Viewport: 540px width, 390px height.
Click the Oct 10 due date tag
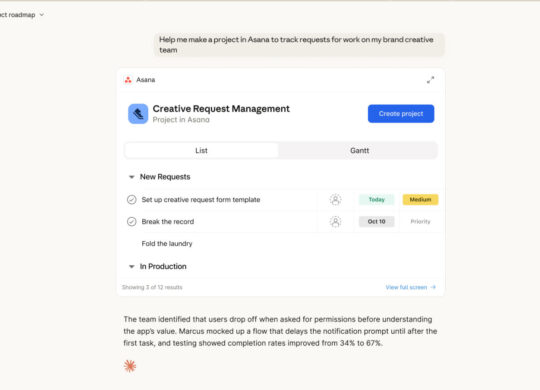click(376, 222)
